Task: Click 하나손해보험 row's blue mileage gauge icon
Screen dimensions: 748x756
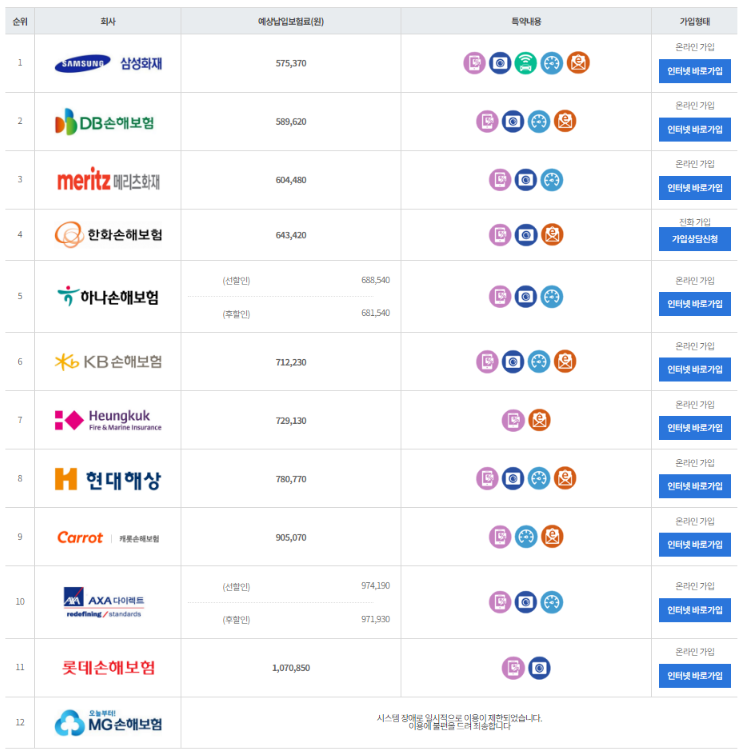Action: [552, 297]
